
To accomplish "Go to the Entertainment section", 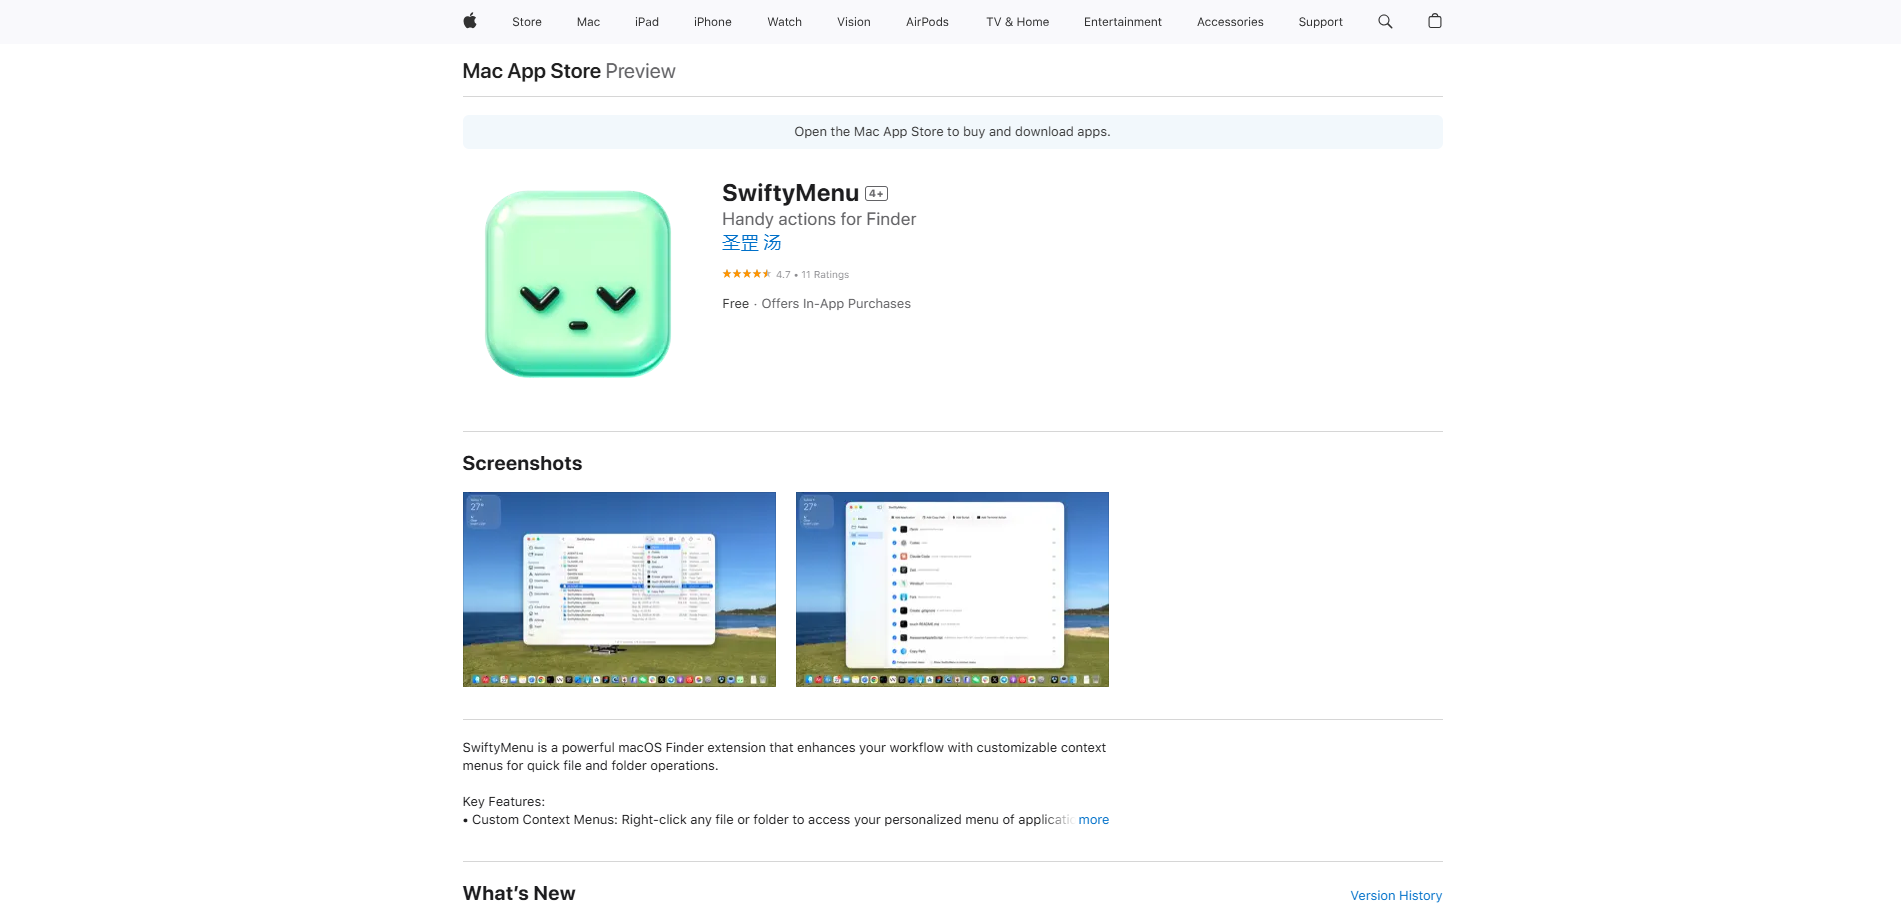I will tap(1122, 21).
